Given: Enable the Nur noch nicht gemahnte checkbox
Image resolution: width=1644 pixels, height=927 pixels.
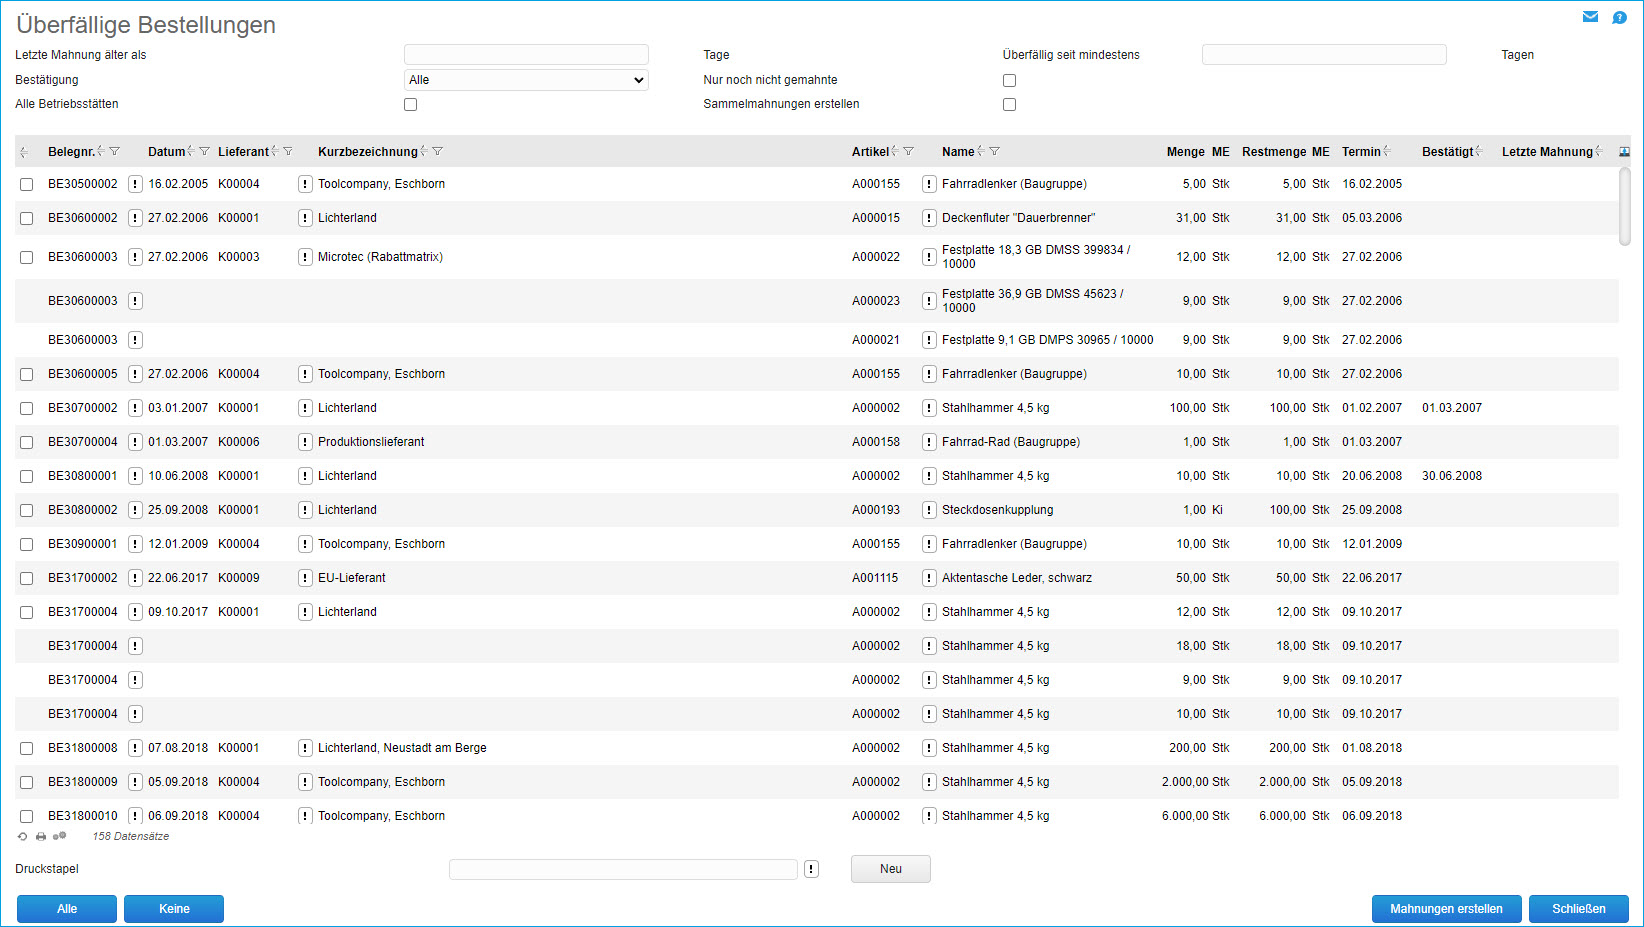Looking at the screenshot, I should (x=1009, y=80).
